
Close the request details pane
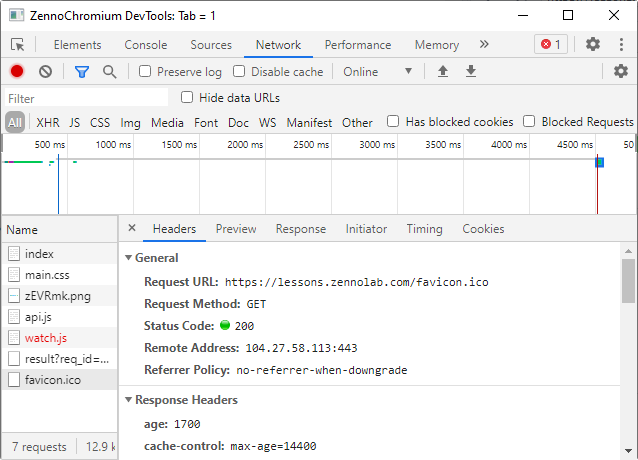click(132, 229)
